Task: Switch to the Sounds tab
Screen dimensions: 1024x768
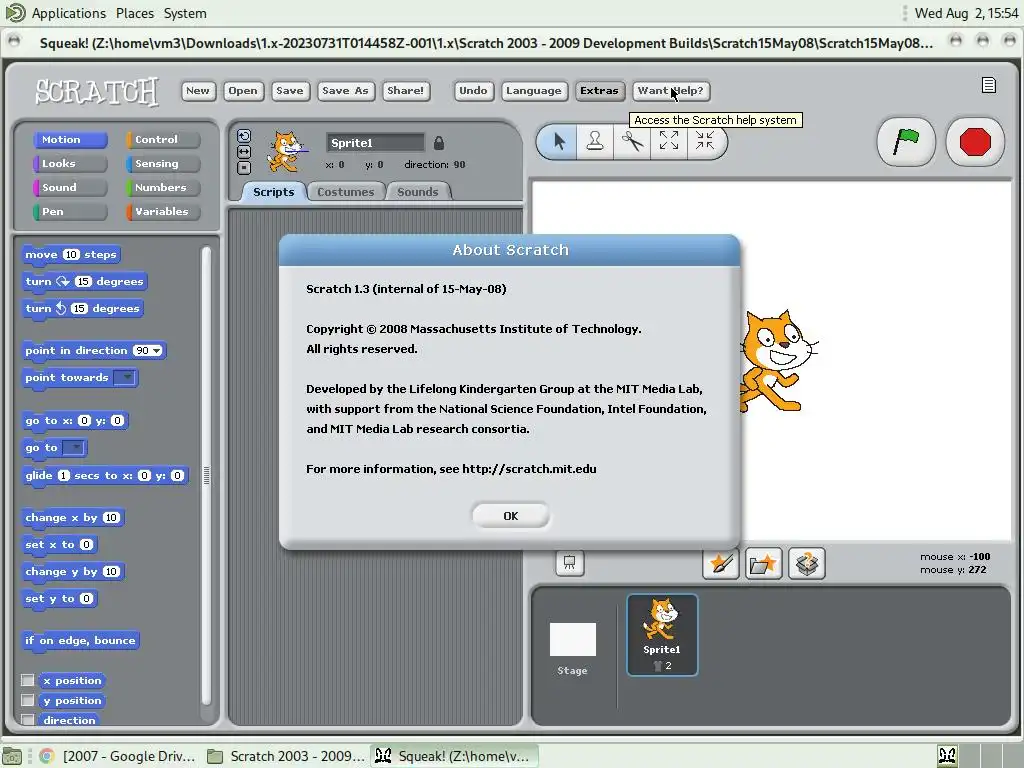Action: [x=417, y=191]
